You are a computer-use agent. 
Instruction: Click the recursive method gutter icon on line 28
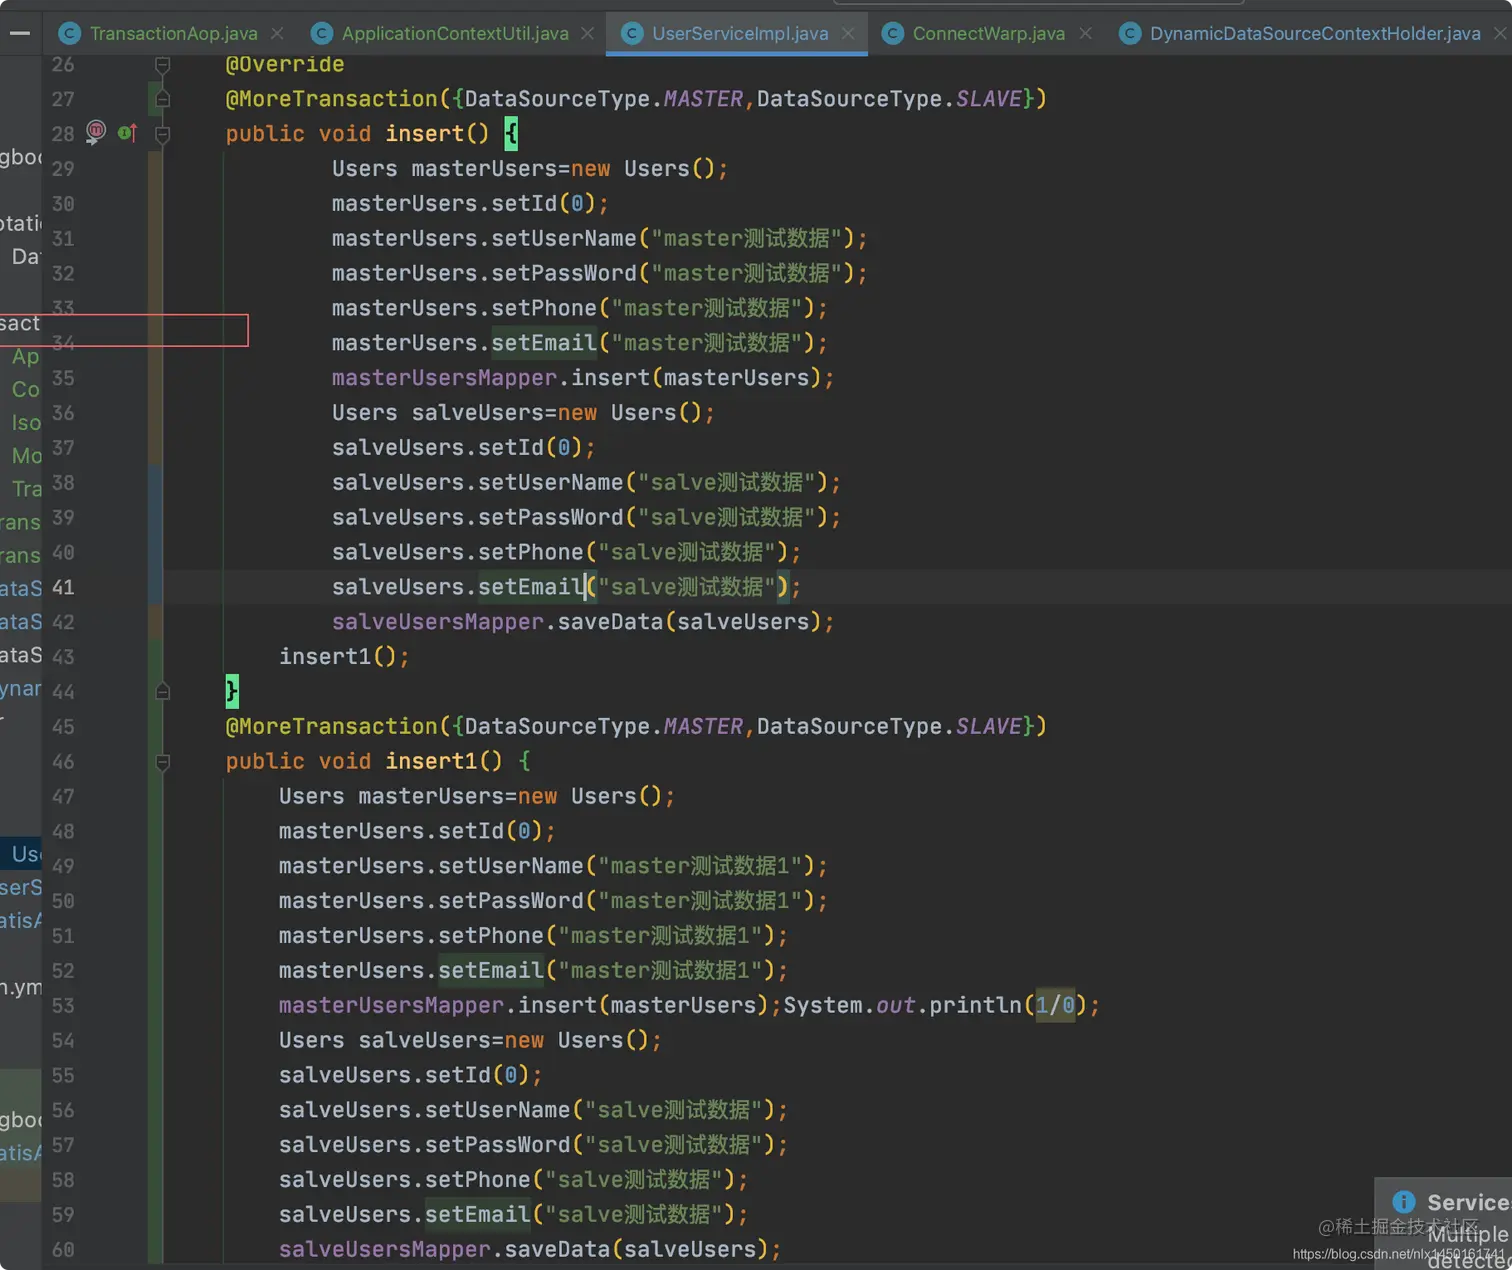click(96, 132)
